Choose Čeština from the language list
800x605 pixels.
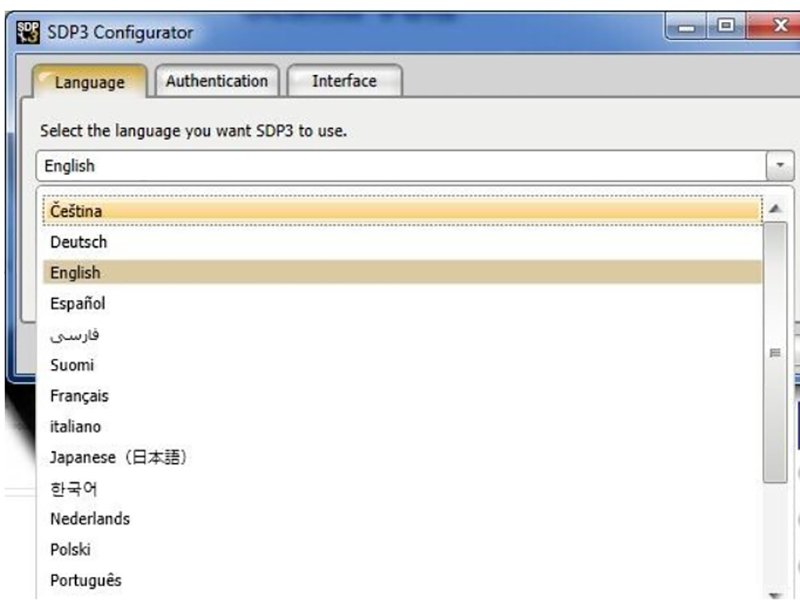click(x=402, y=211)
